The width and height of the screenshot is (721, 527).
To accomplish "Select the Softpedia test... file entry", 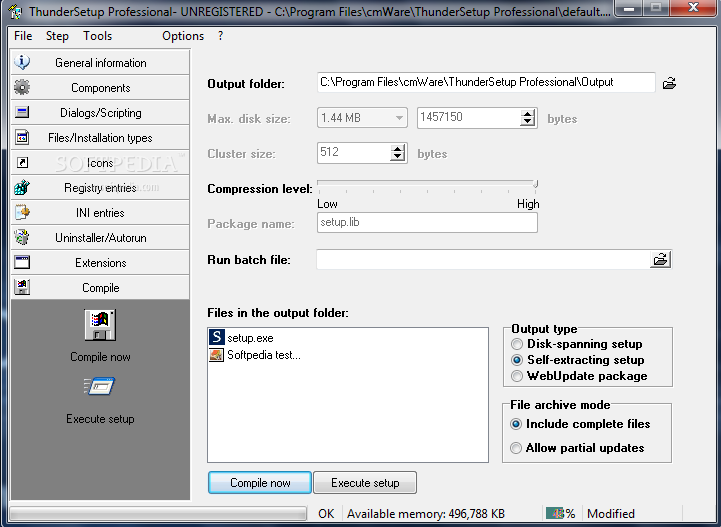I will (x=264, y=355).
